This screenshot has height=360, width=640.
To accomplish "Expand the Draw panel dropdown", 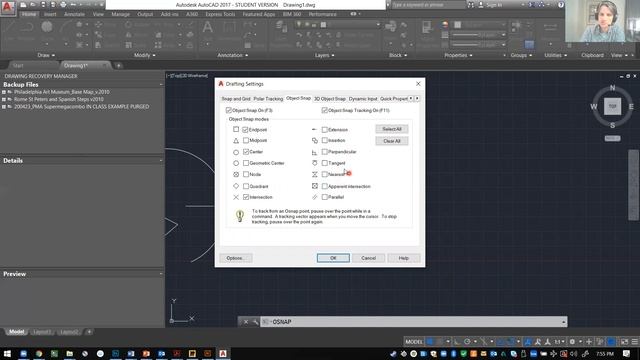I will (46, 55).
